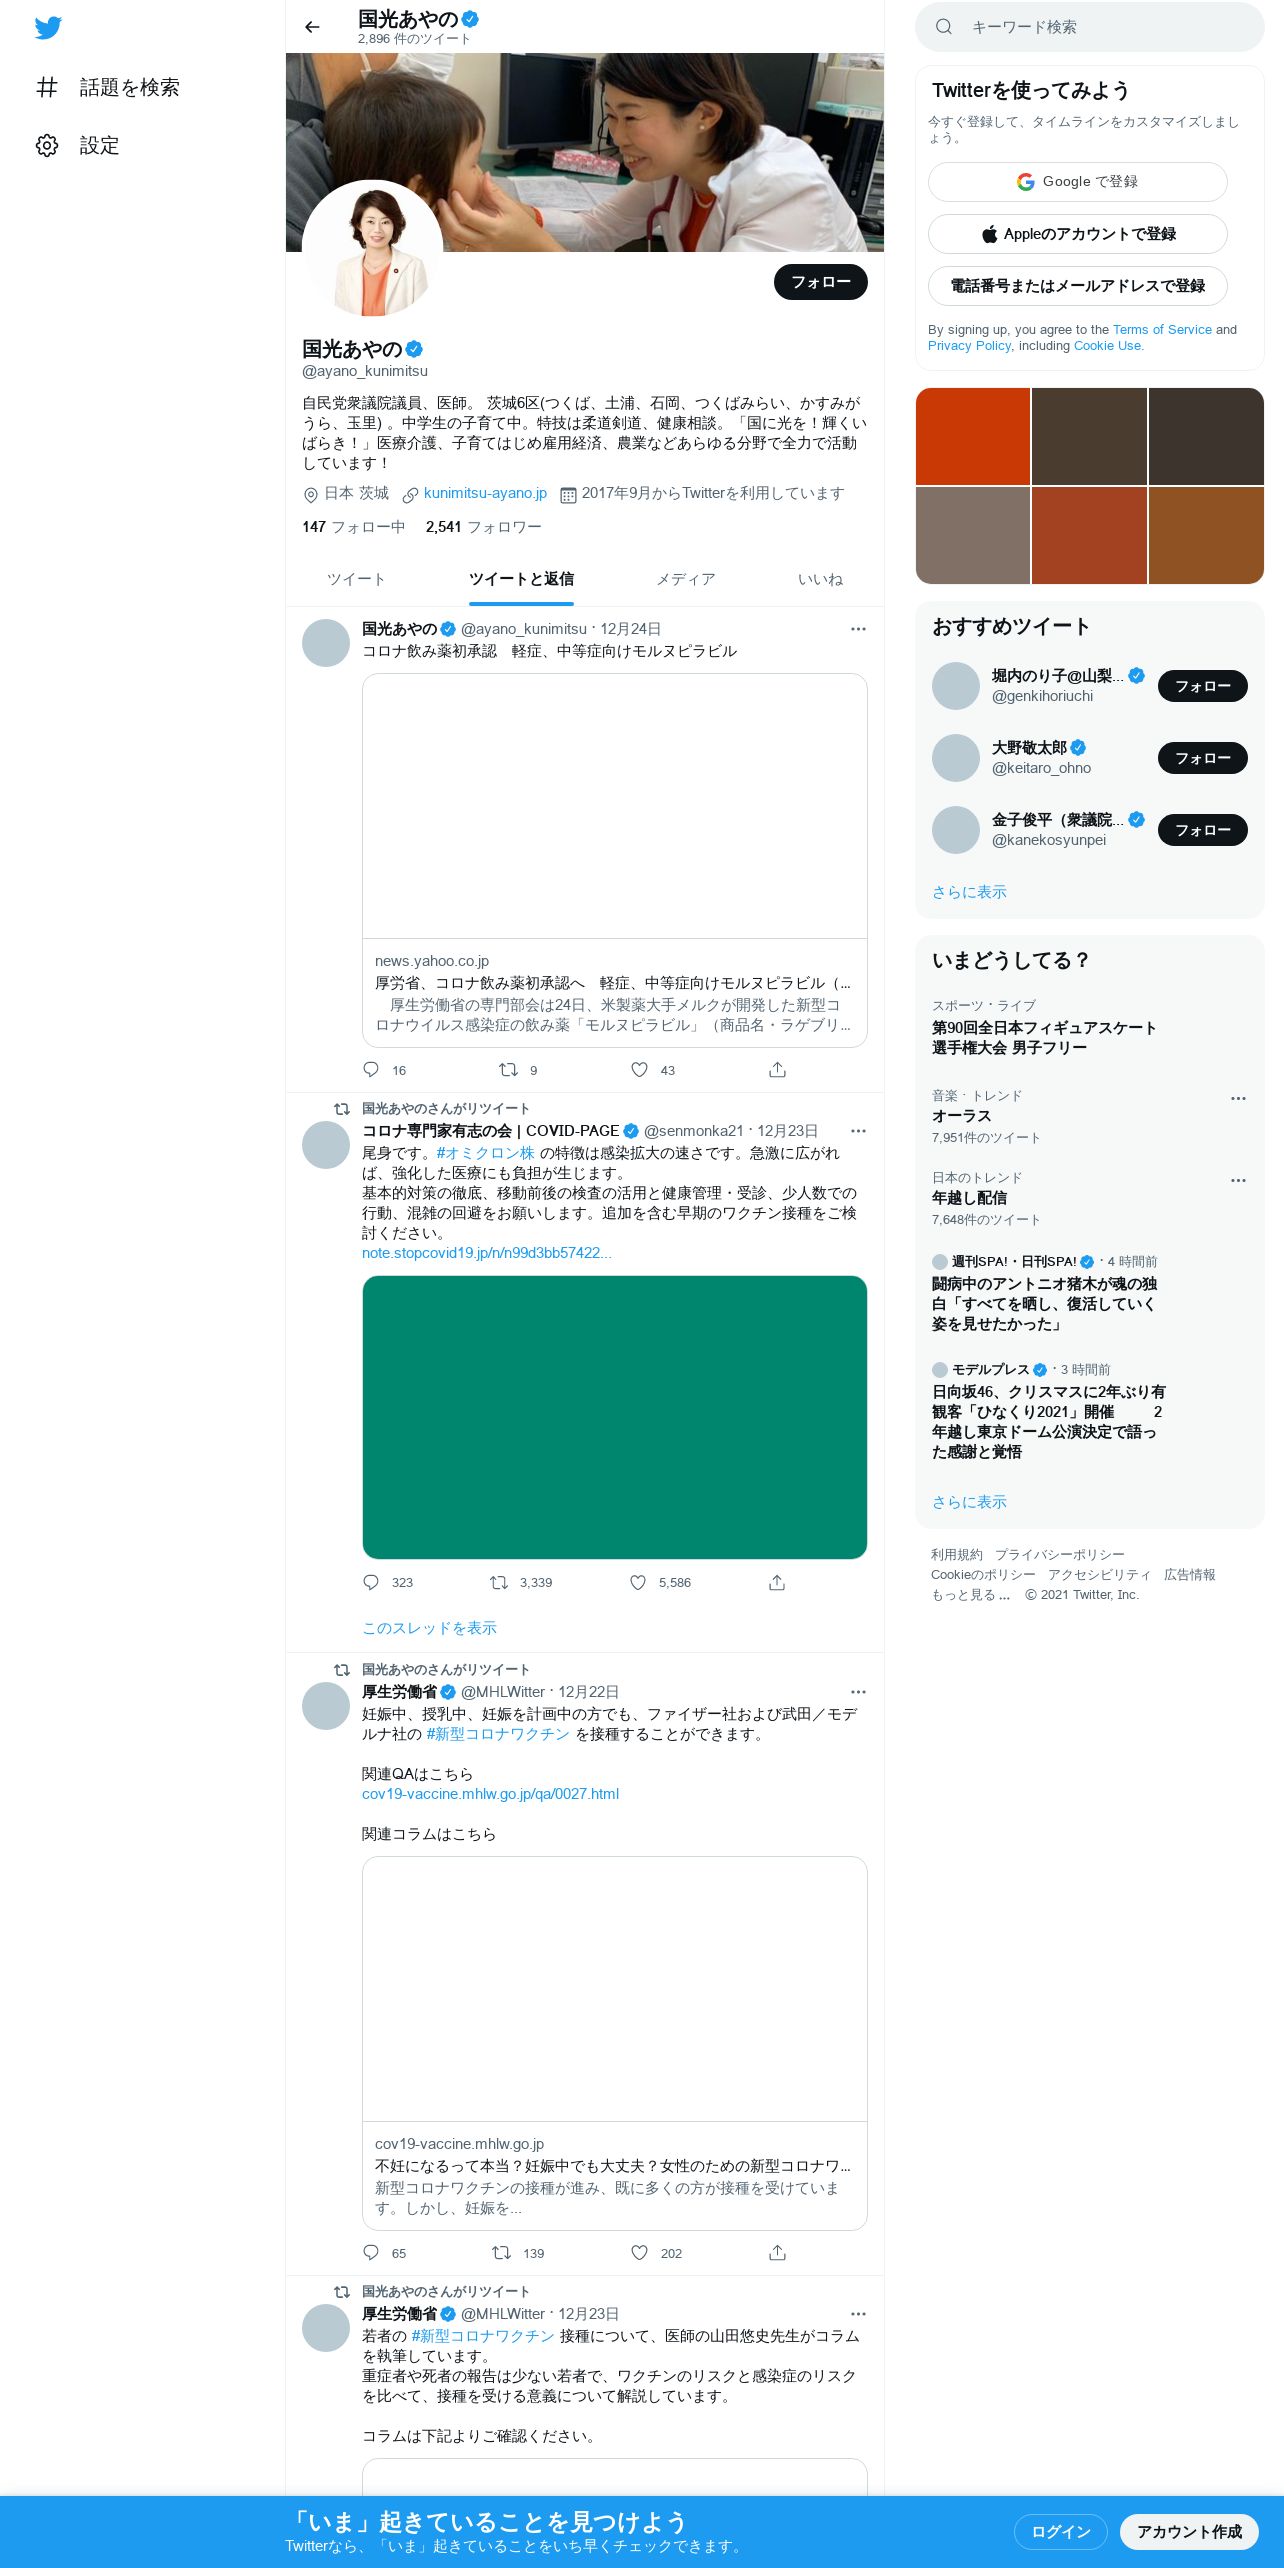Expand もっと見る footer menu
The height and width of the screenshot is (2568, 1284).
coord(971,1595)
